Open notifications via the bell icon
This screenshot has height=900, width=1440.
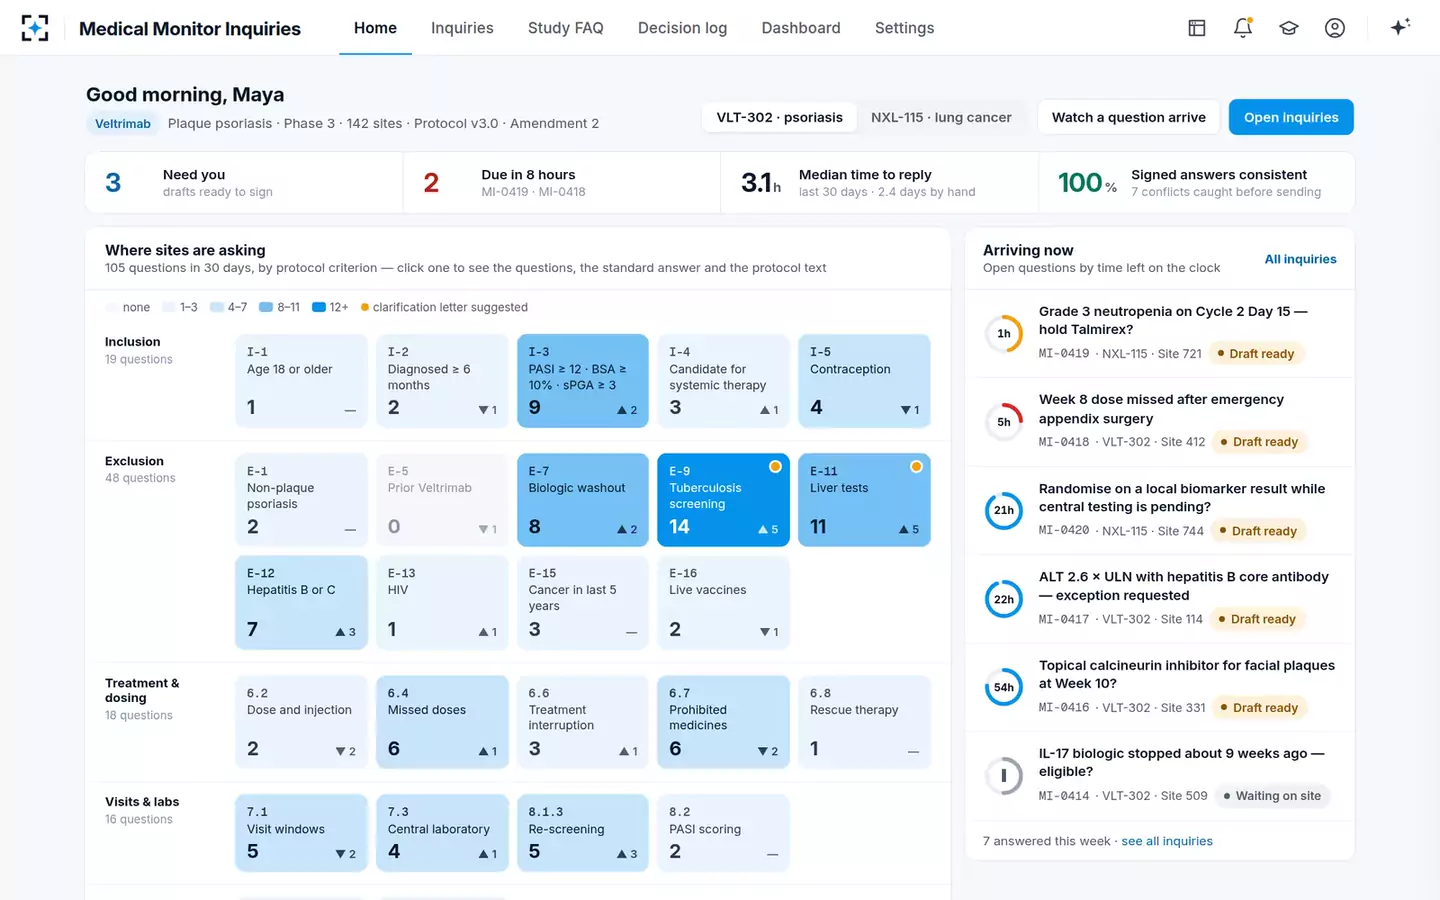point(1243,28)
